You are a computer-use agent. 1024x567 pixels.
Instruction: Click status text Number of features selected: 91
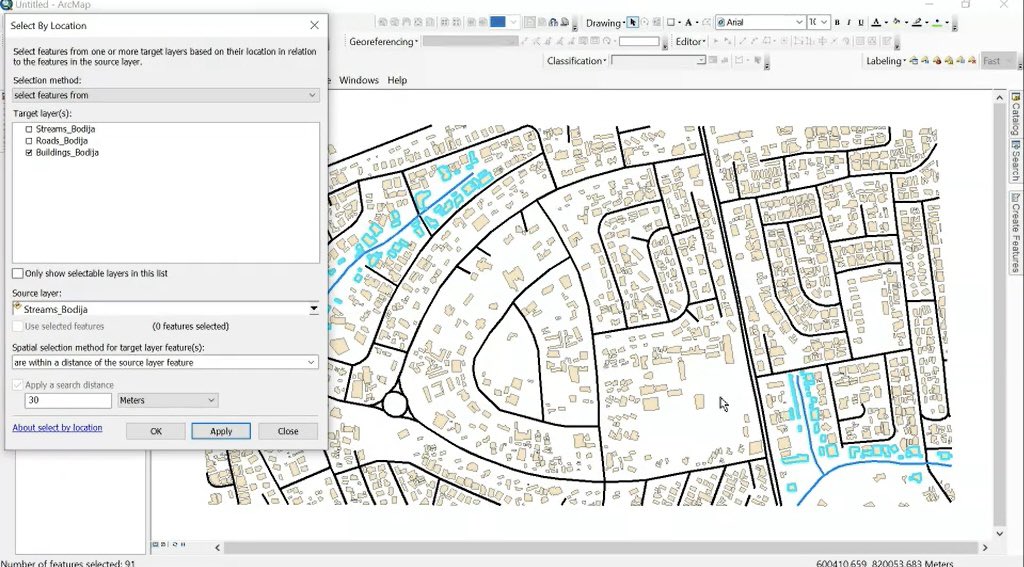[68, 563]
